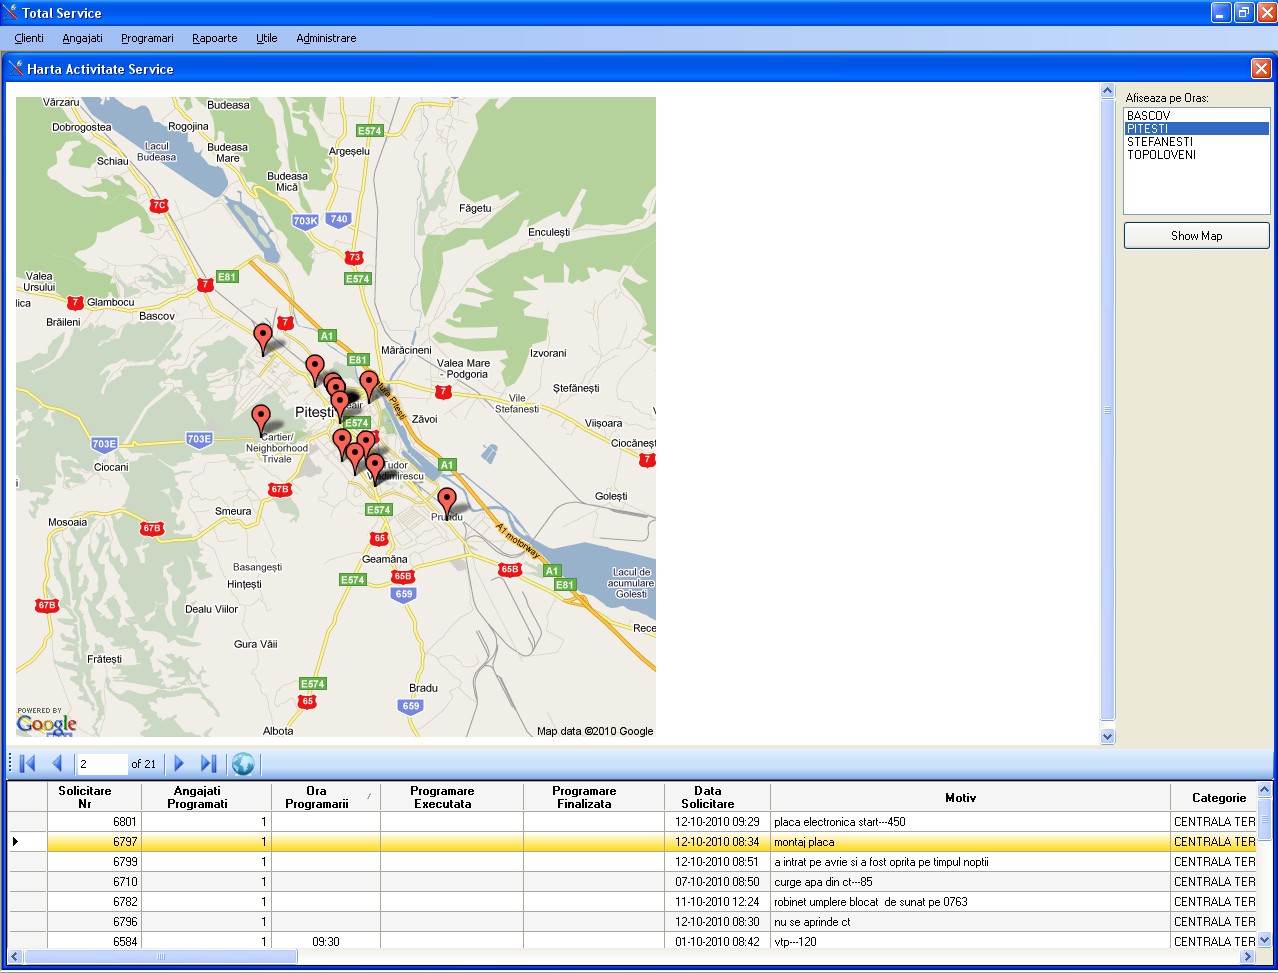Click the Total Service title bar icon

(x=10, y=13)
